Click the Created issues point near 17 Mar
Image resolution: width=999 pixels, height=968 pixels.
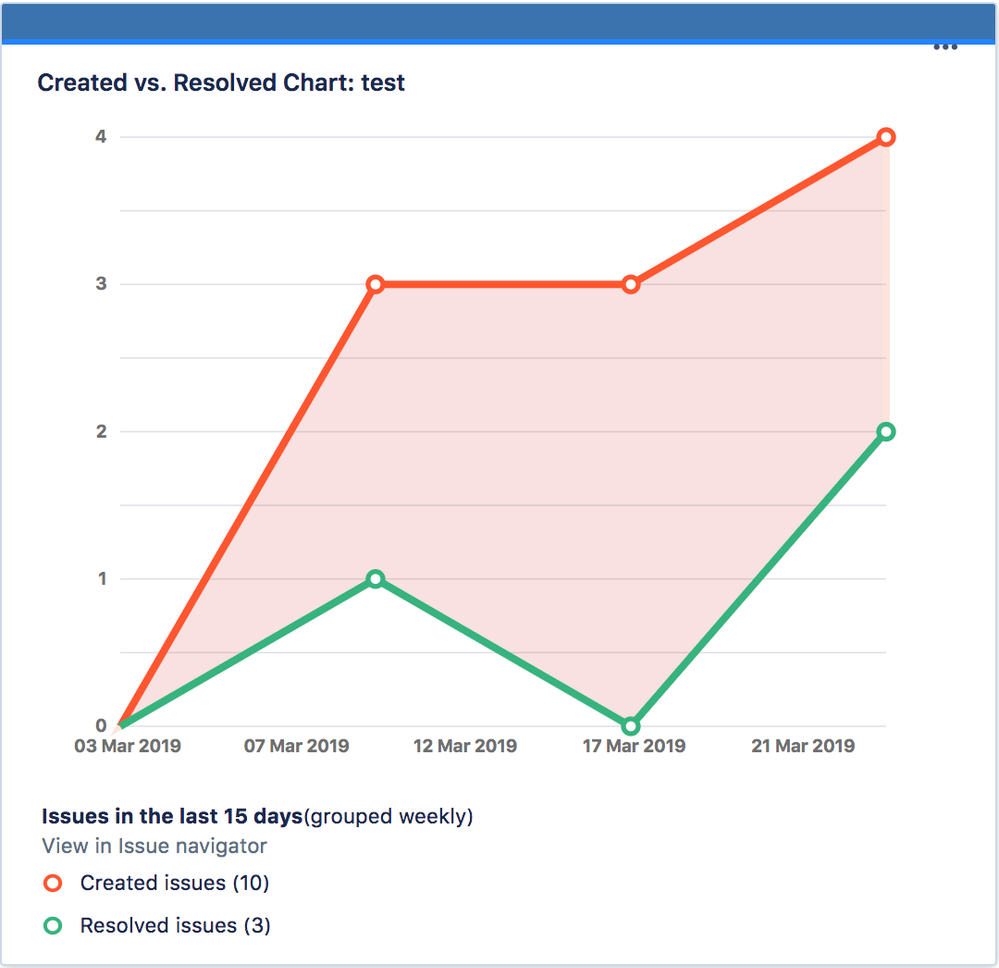[631, 284]
